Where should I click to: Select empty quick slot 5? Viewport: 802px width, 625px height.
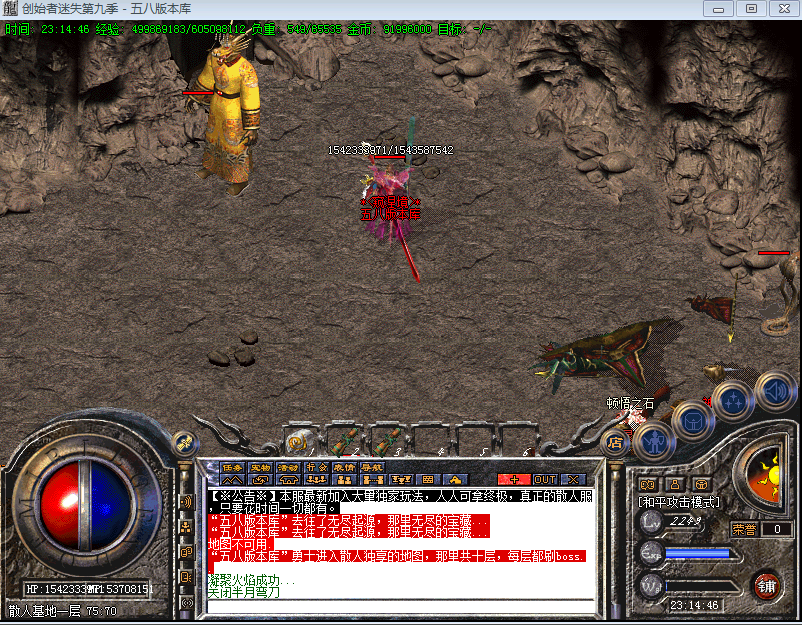point(473,441)
